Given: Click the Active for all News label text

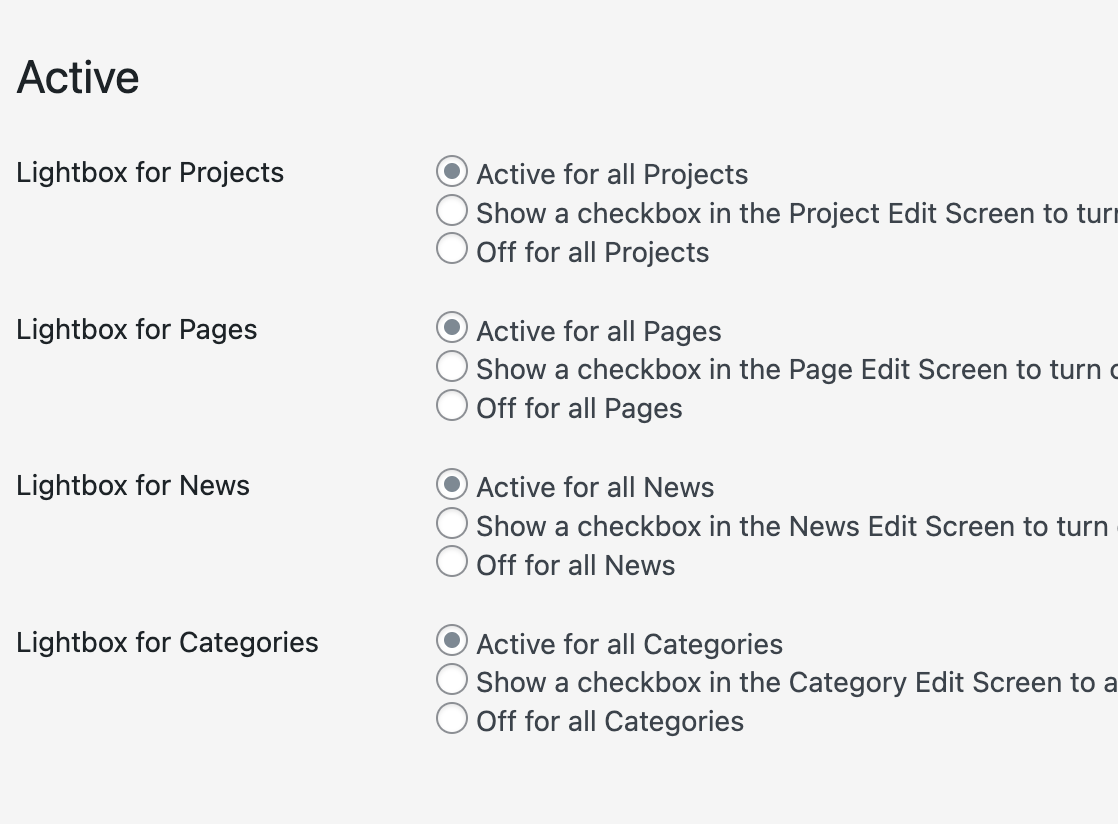Looking at the screenshot, I should click(594, 487).
